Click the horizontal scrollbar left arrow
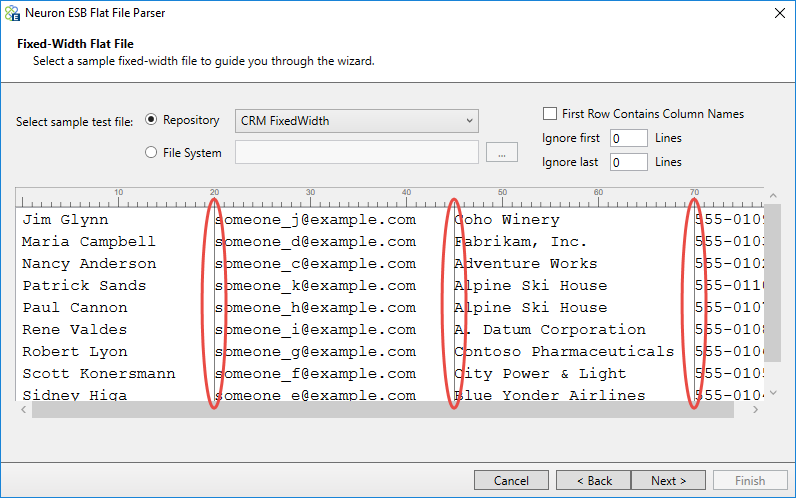 (23, 409)
